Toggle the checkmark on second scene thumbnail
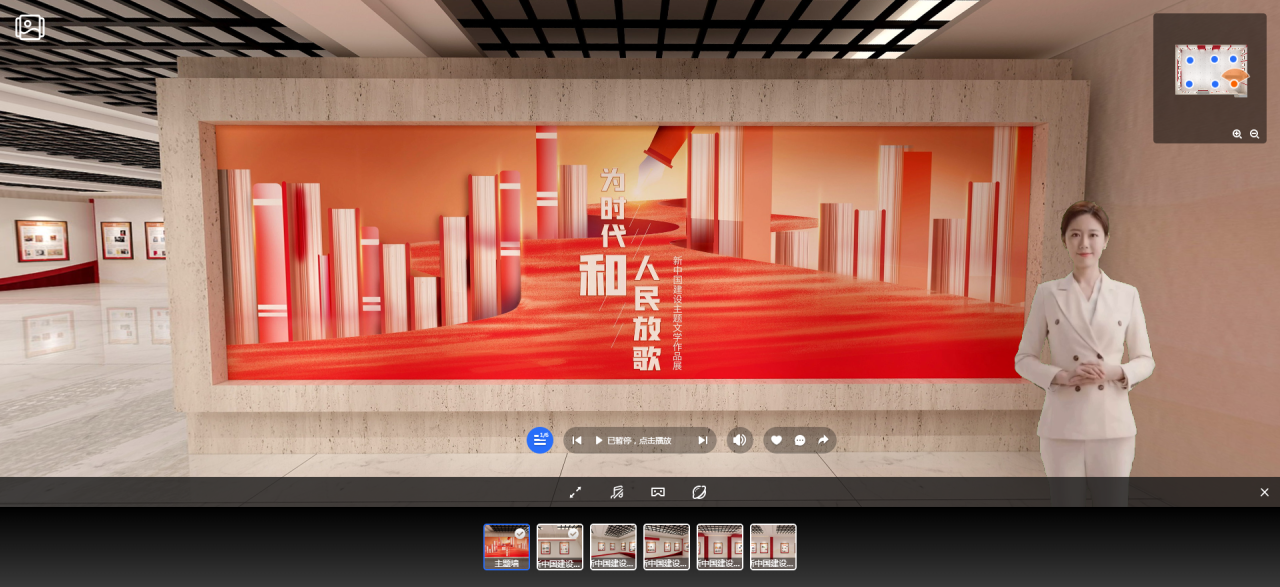This screenshot has height=587, width=1280. click(x=573, y=533)
